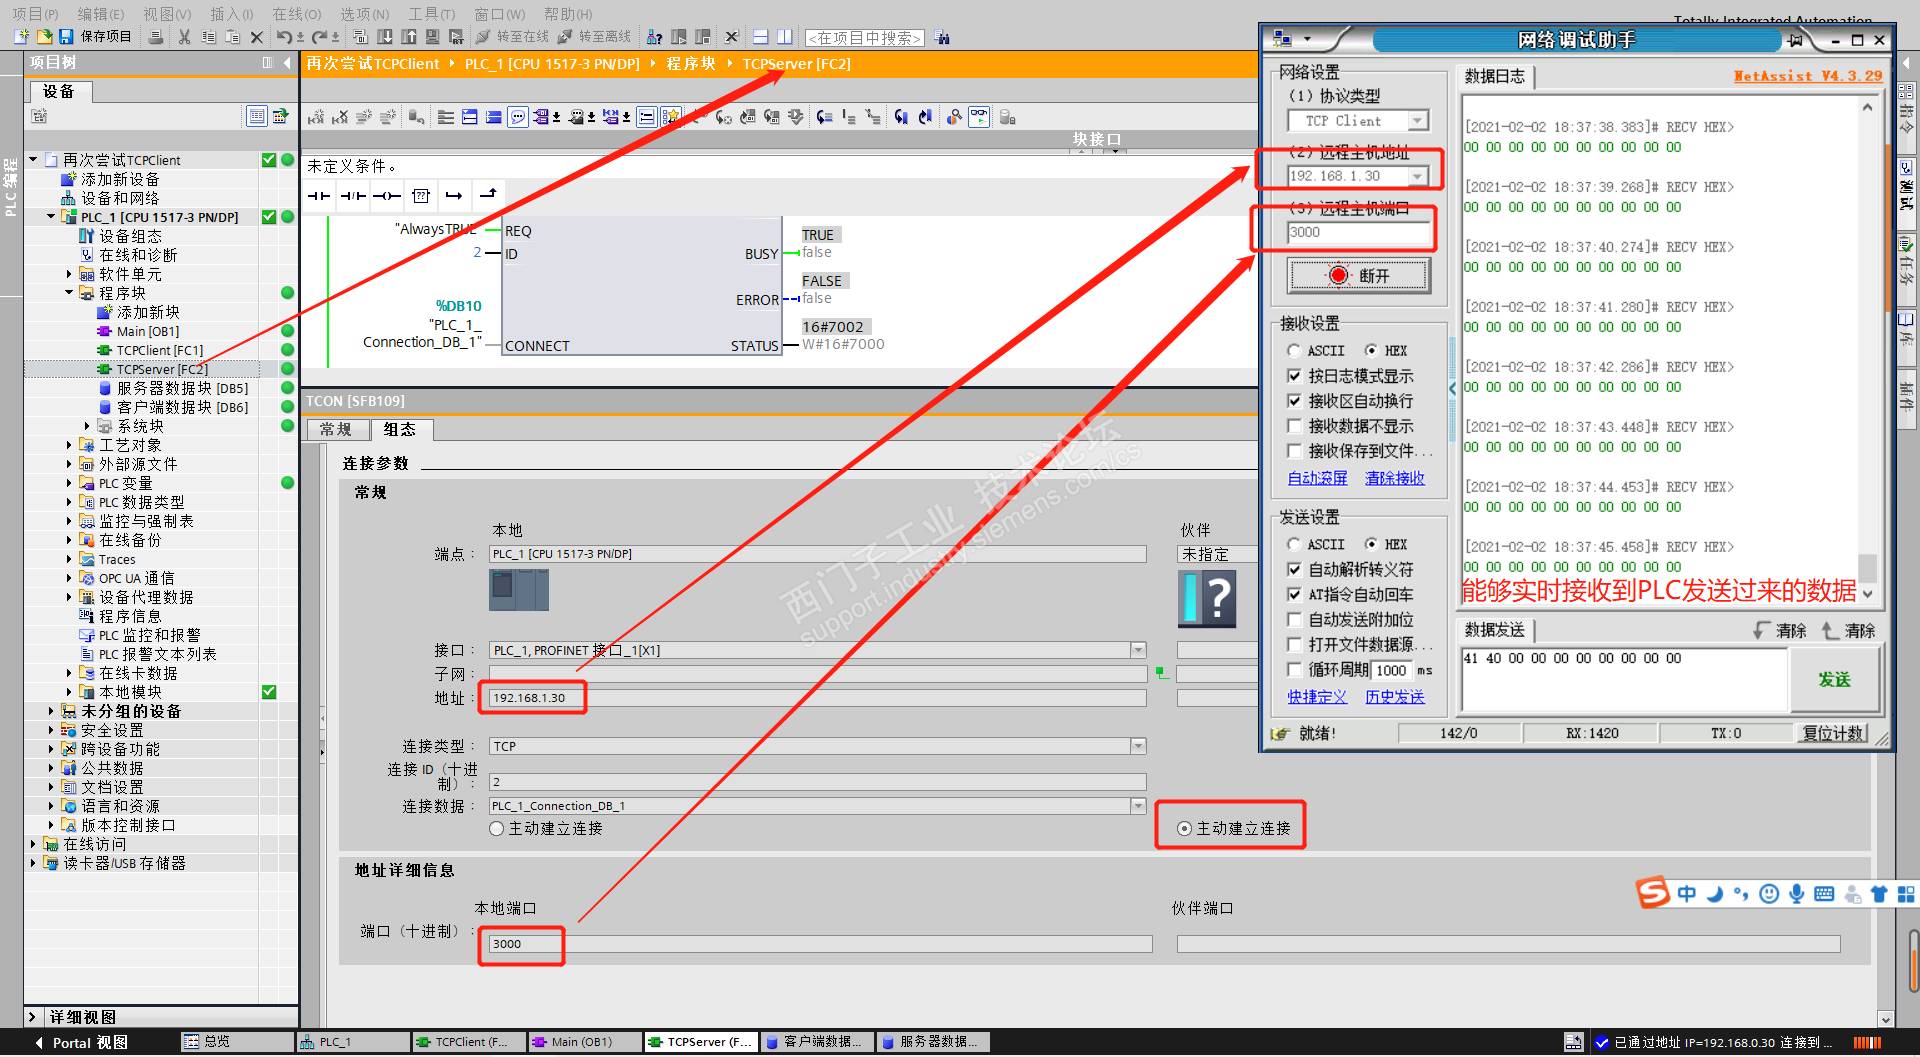Select left 主动建立连接 radio button for local endpoint
1920x1057 pixels.
point(496,828)
